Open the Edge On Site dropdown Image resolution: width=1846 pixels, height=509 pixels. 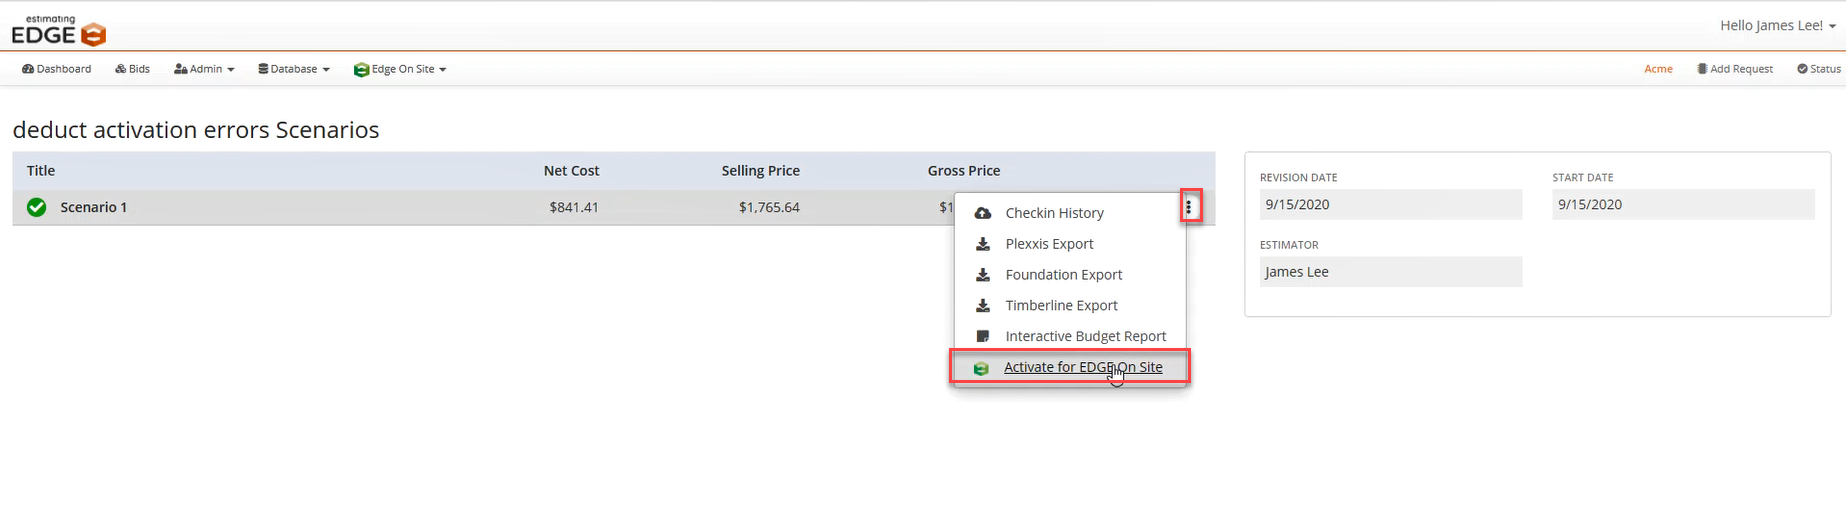coord(400,69)
